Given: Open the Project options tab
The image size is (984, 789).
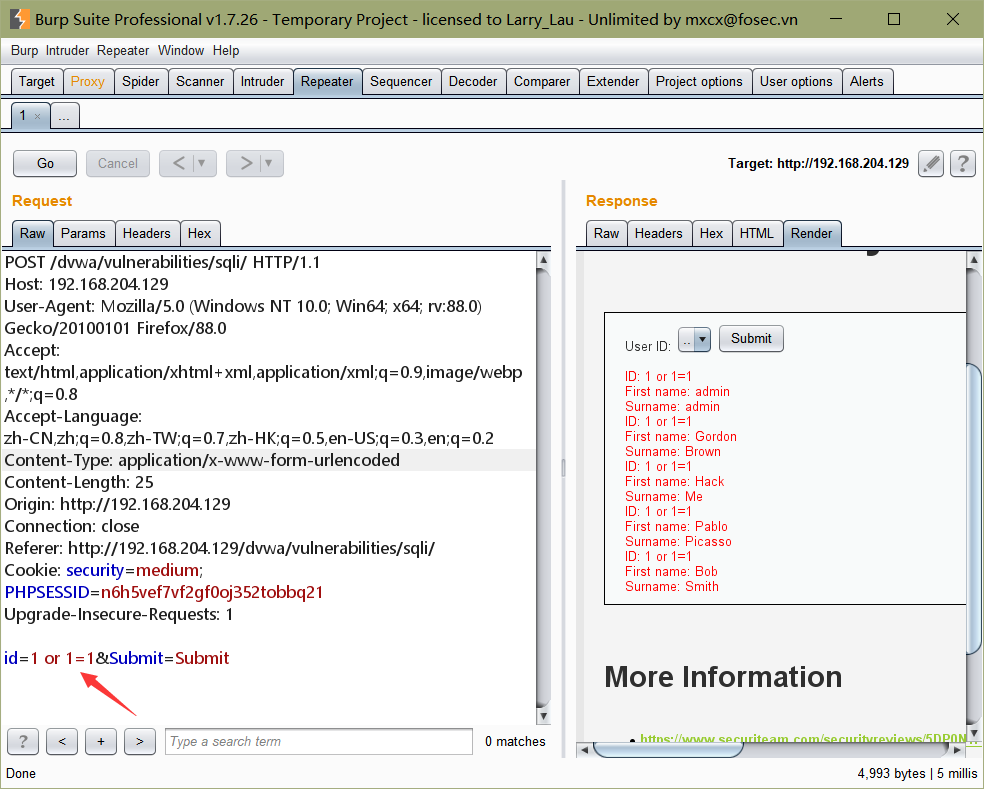Looking at the screenshot, I should [x=699, y=82].
